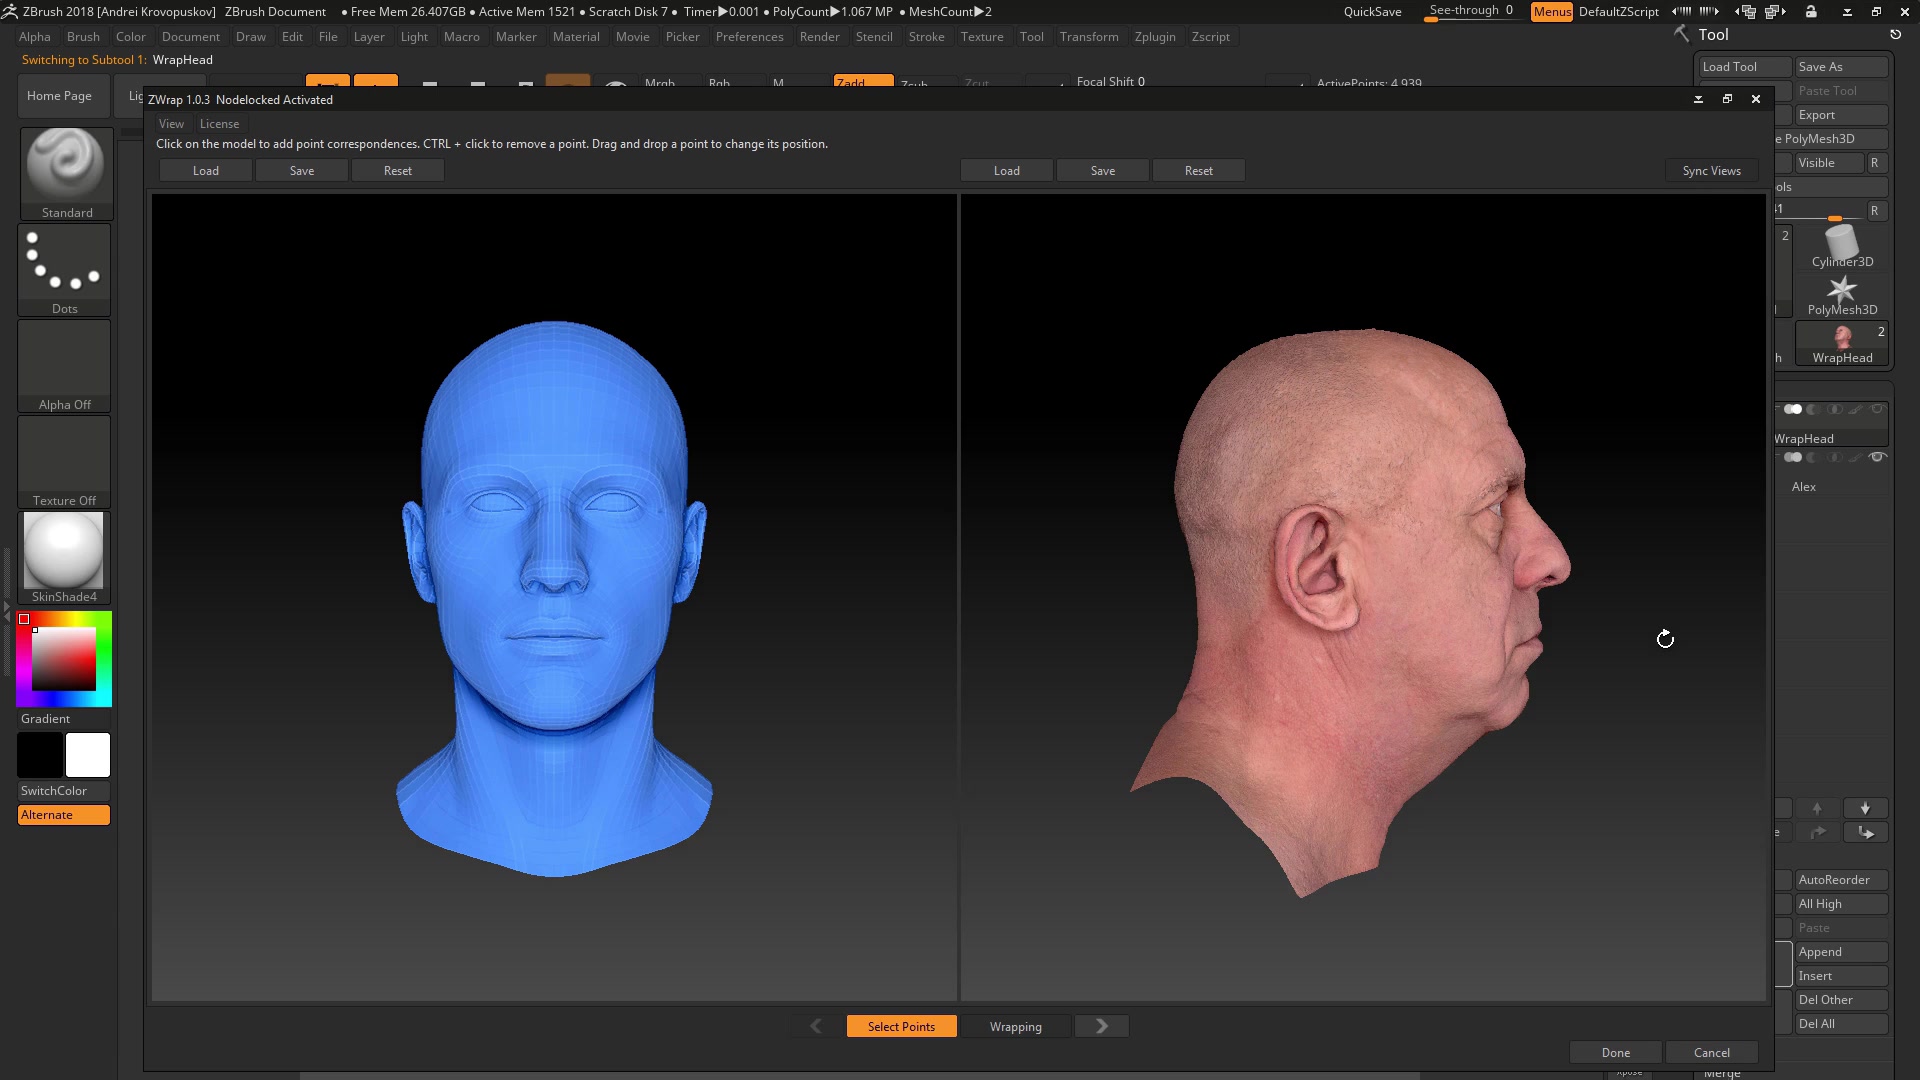1920x1080 pixels.
Task: Click the AutoReorder button
Action: coord(1837,878)
